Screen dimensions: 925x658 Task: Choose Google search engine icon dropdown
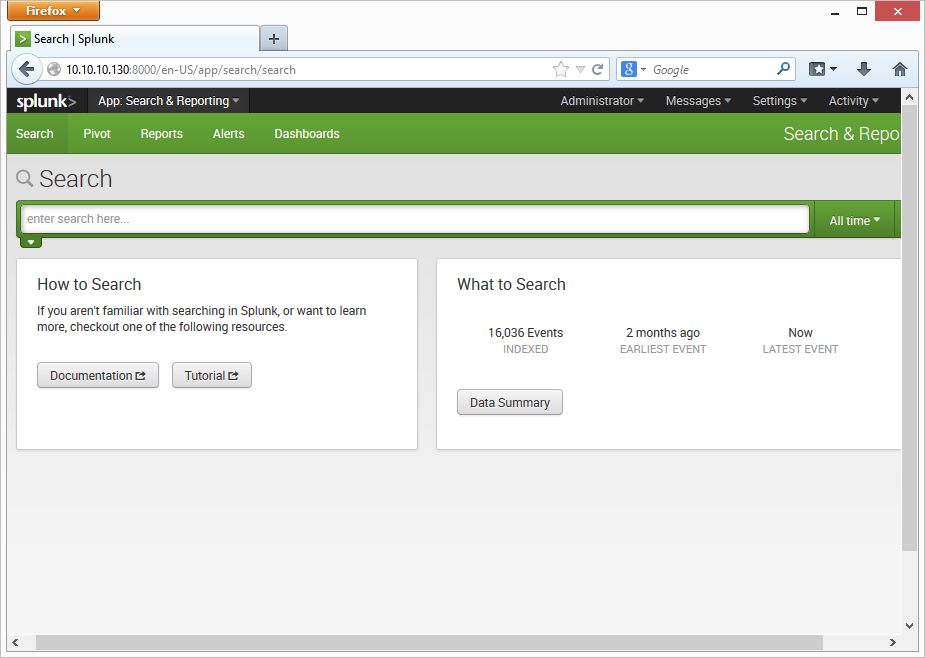[634, 70]
